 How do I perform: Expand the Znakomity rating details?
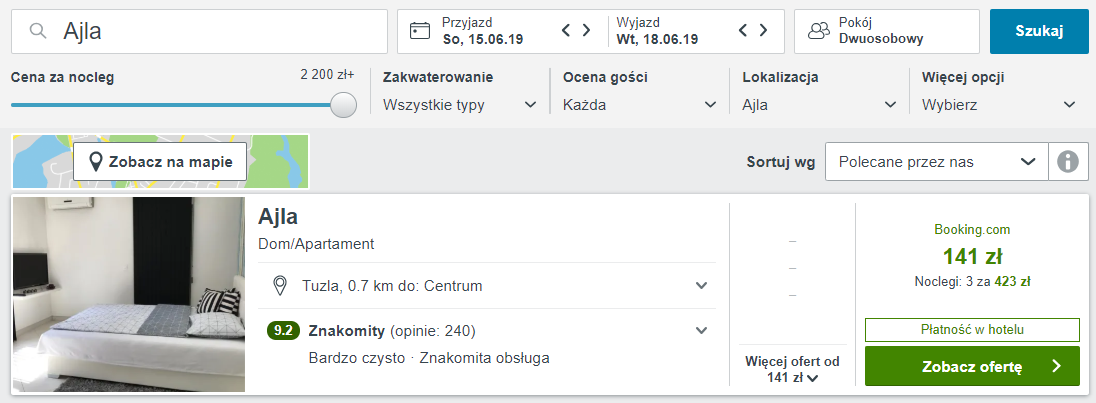click(702, 330)
